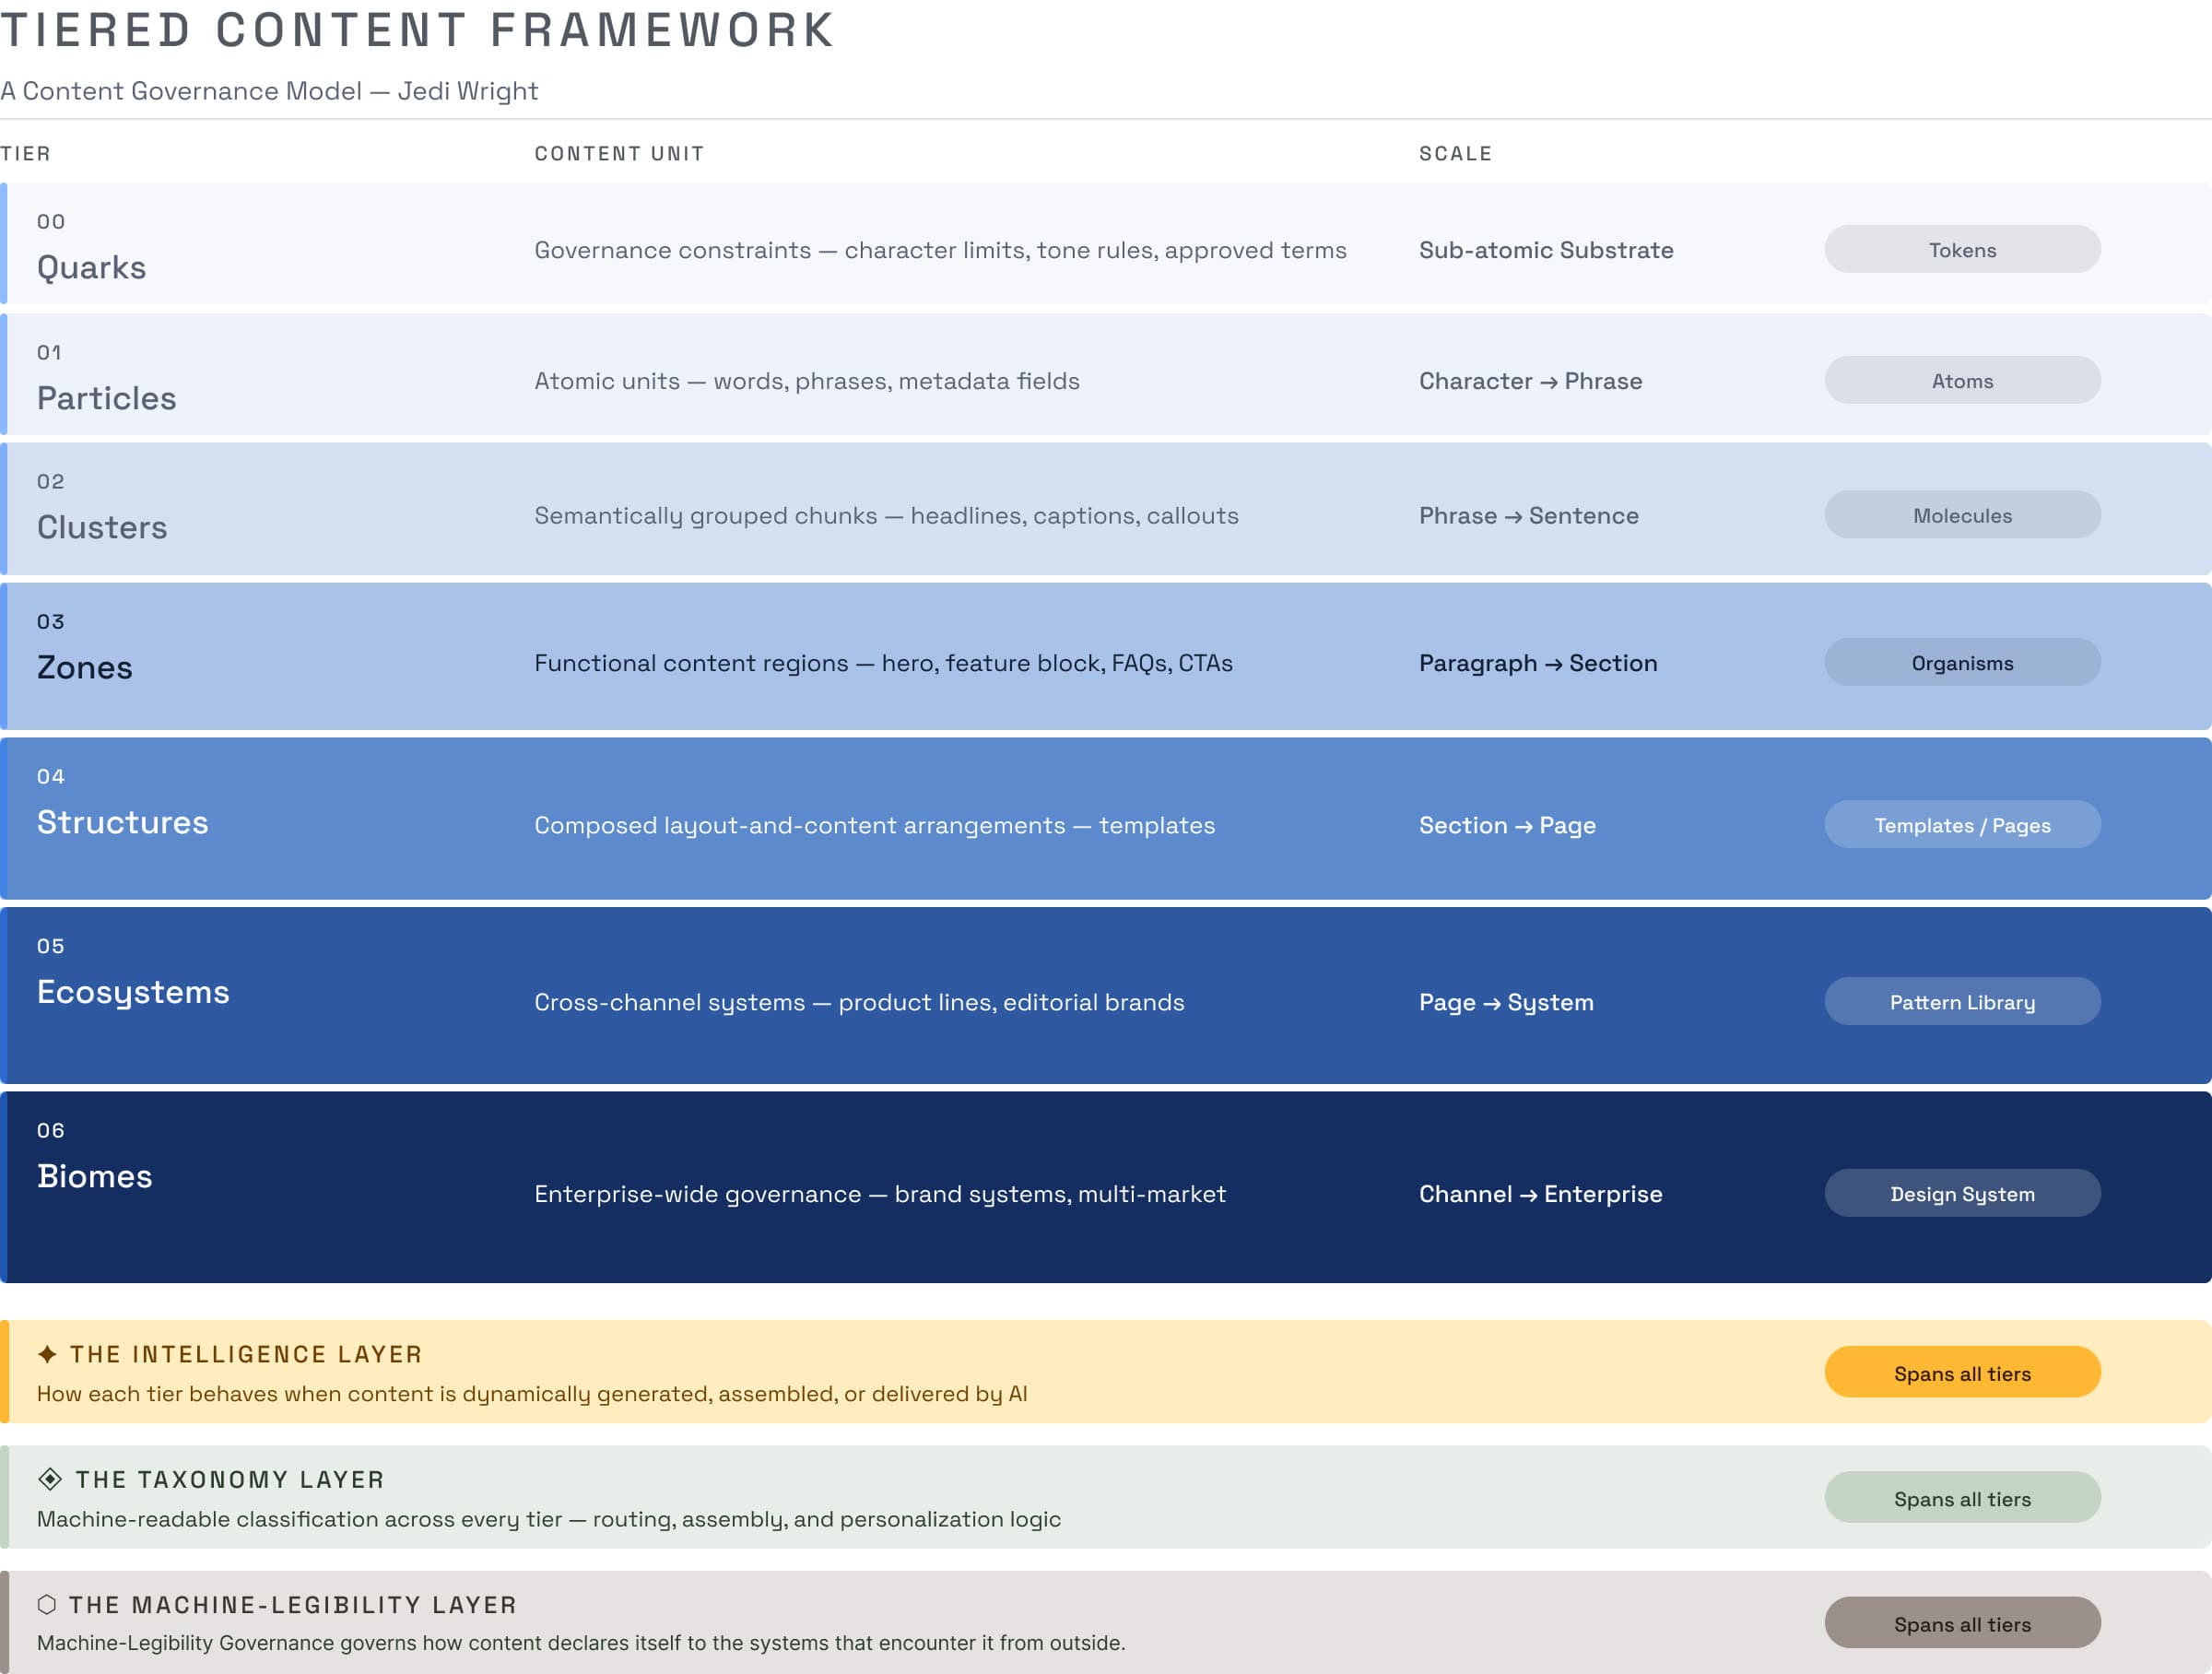
Task: Click the TIER column header
Action: pos(25,153)
